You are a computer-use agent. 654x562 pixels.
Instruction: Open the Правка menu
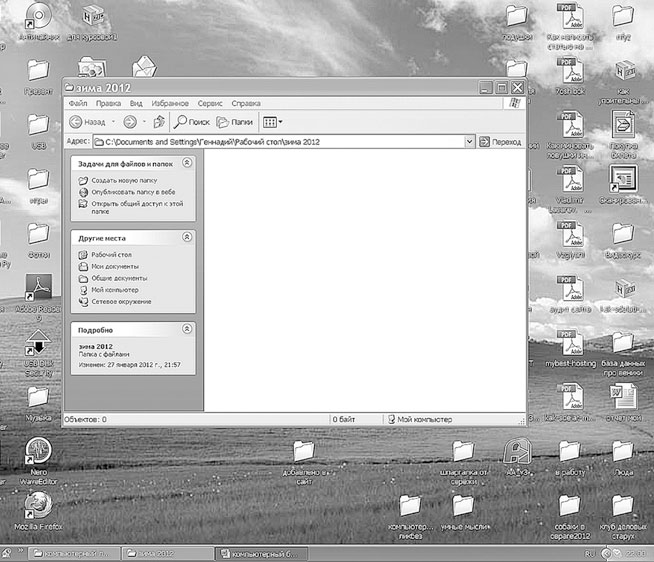[108, 103]
